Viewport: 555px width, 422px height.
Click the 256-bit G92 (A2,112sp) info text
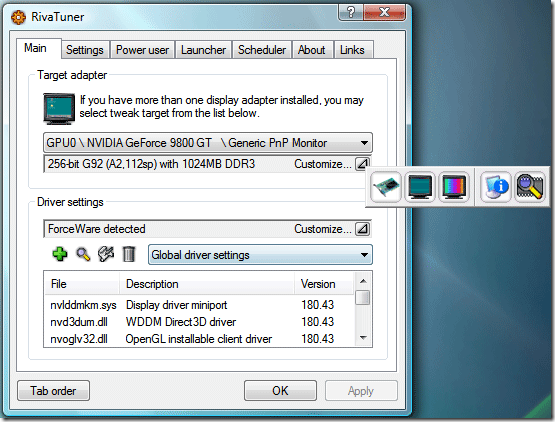click(x=151, y=164)
